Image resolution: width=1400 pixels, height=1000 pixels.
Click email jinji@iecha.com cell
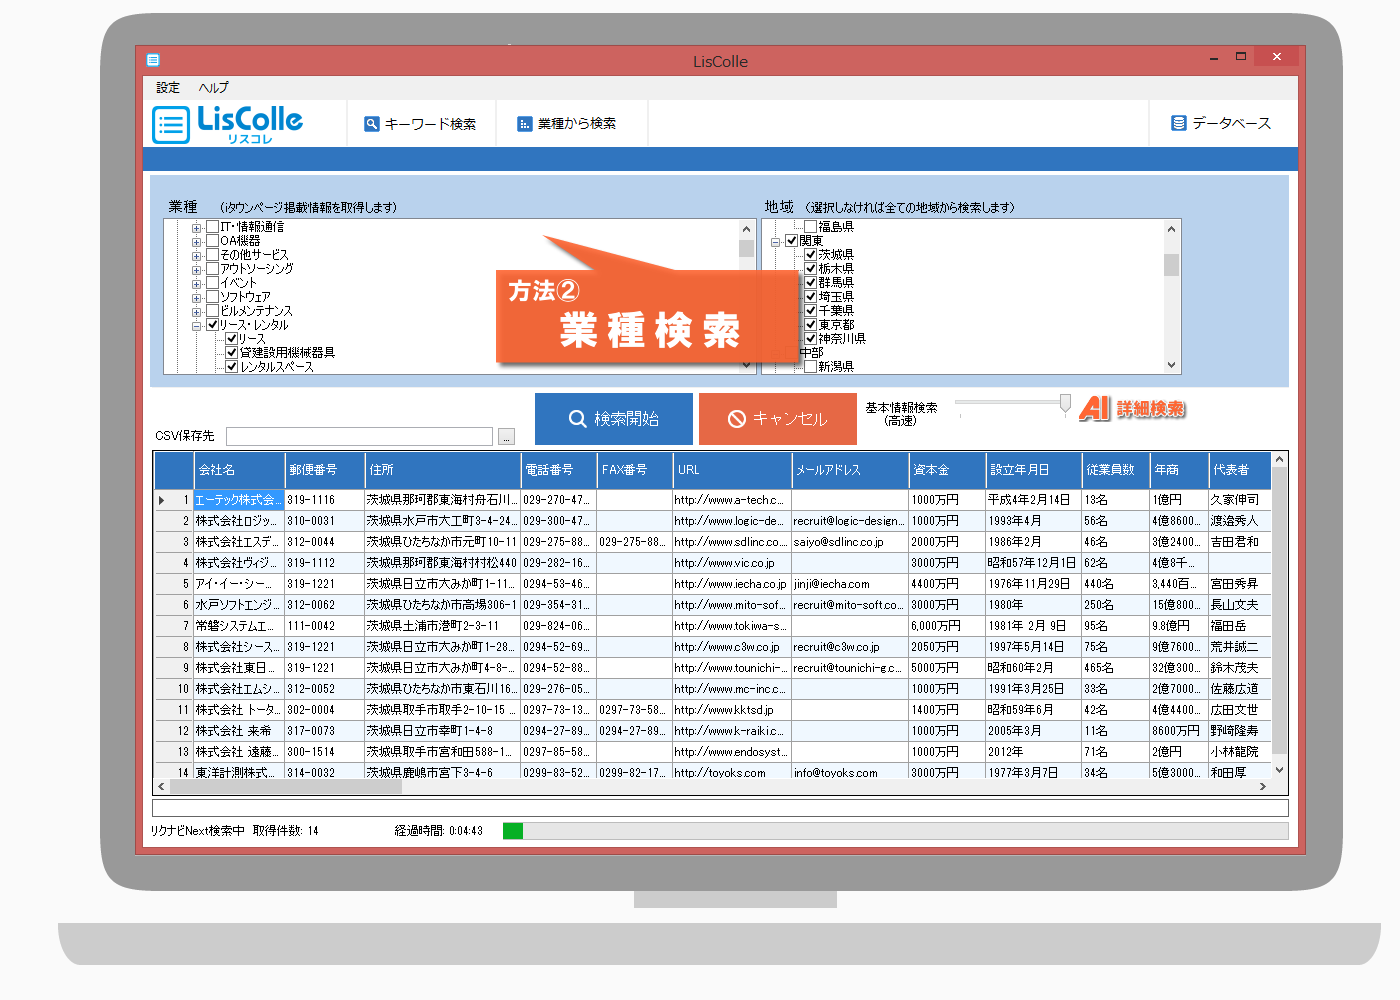(x=849, y=584)
